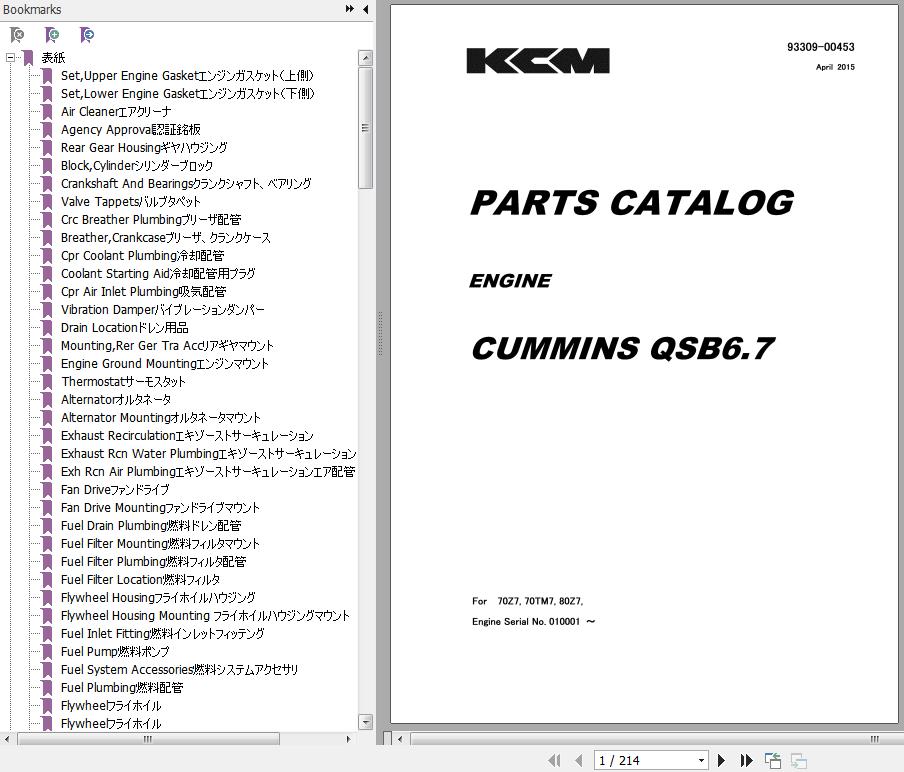Select Fuel Inlet Fitting bookmark
The height and width of the screenshot is (772, 904).
pos(163,634)
